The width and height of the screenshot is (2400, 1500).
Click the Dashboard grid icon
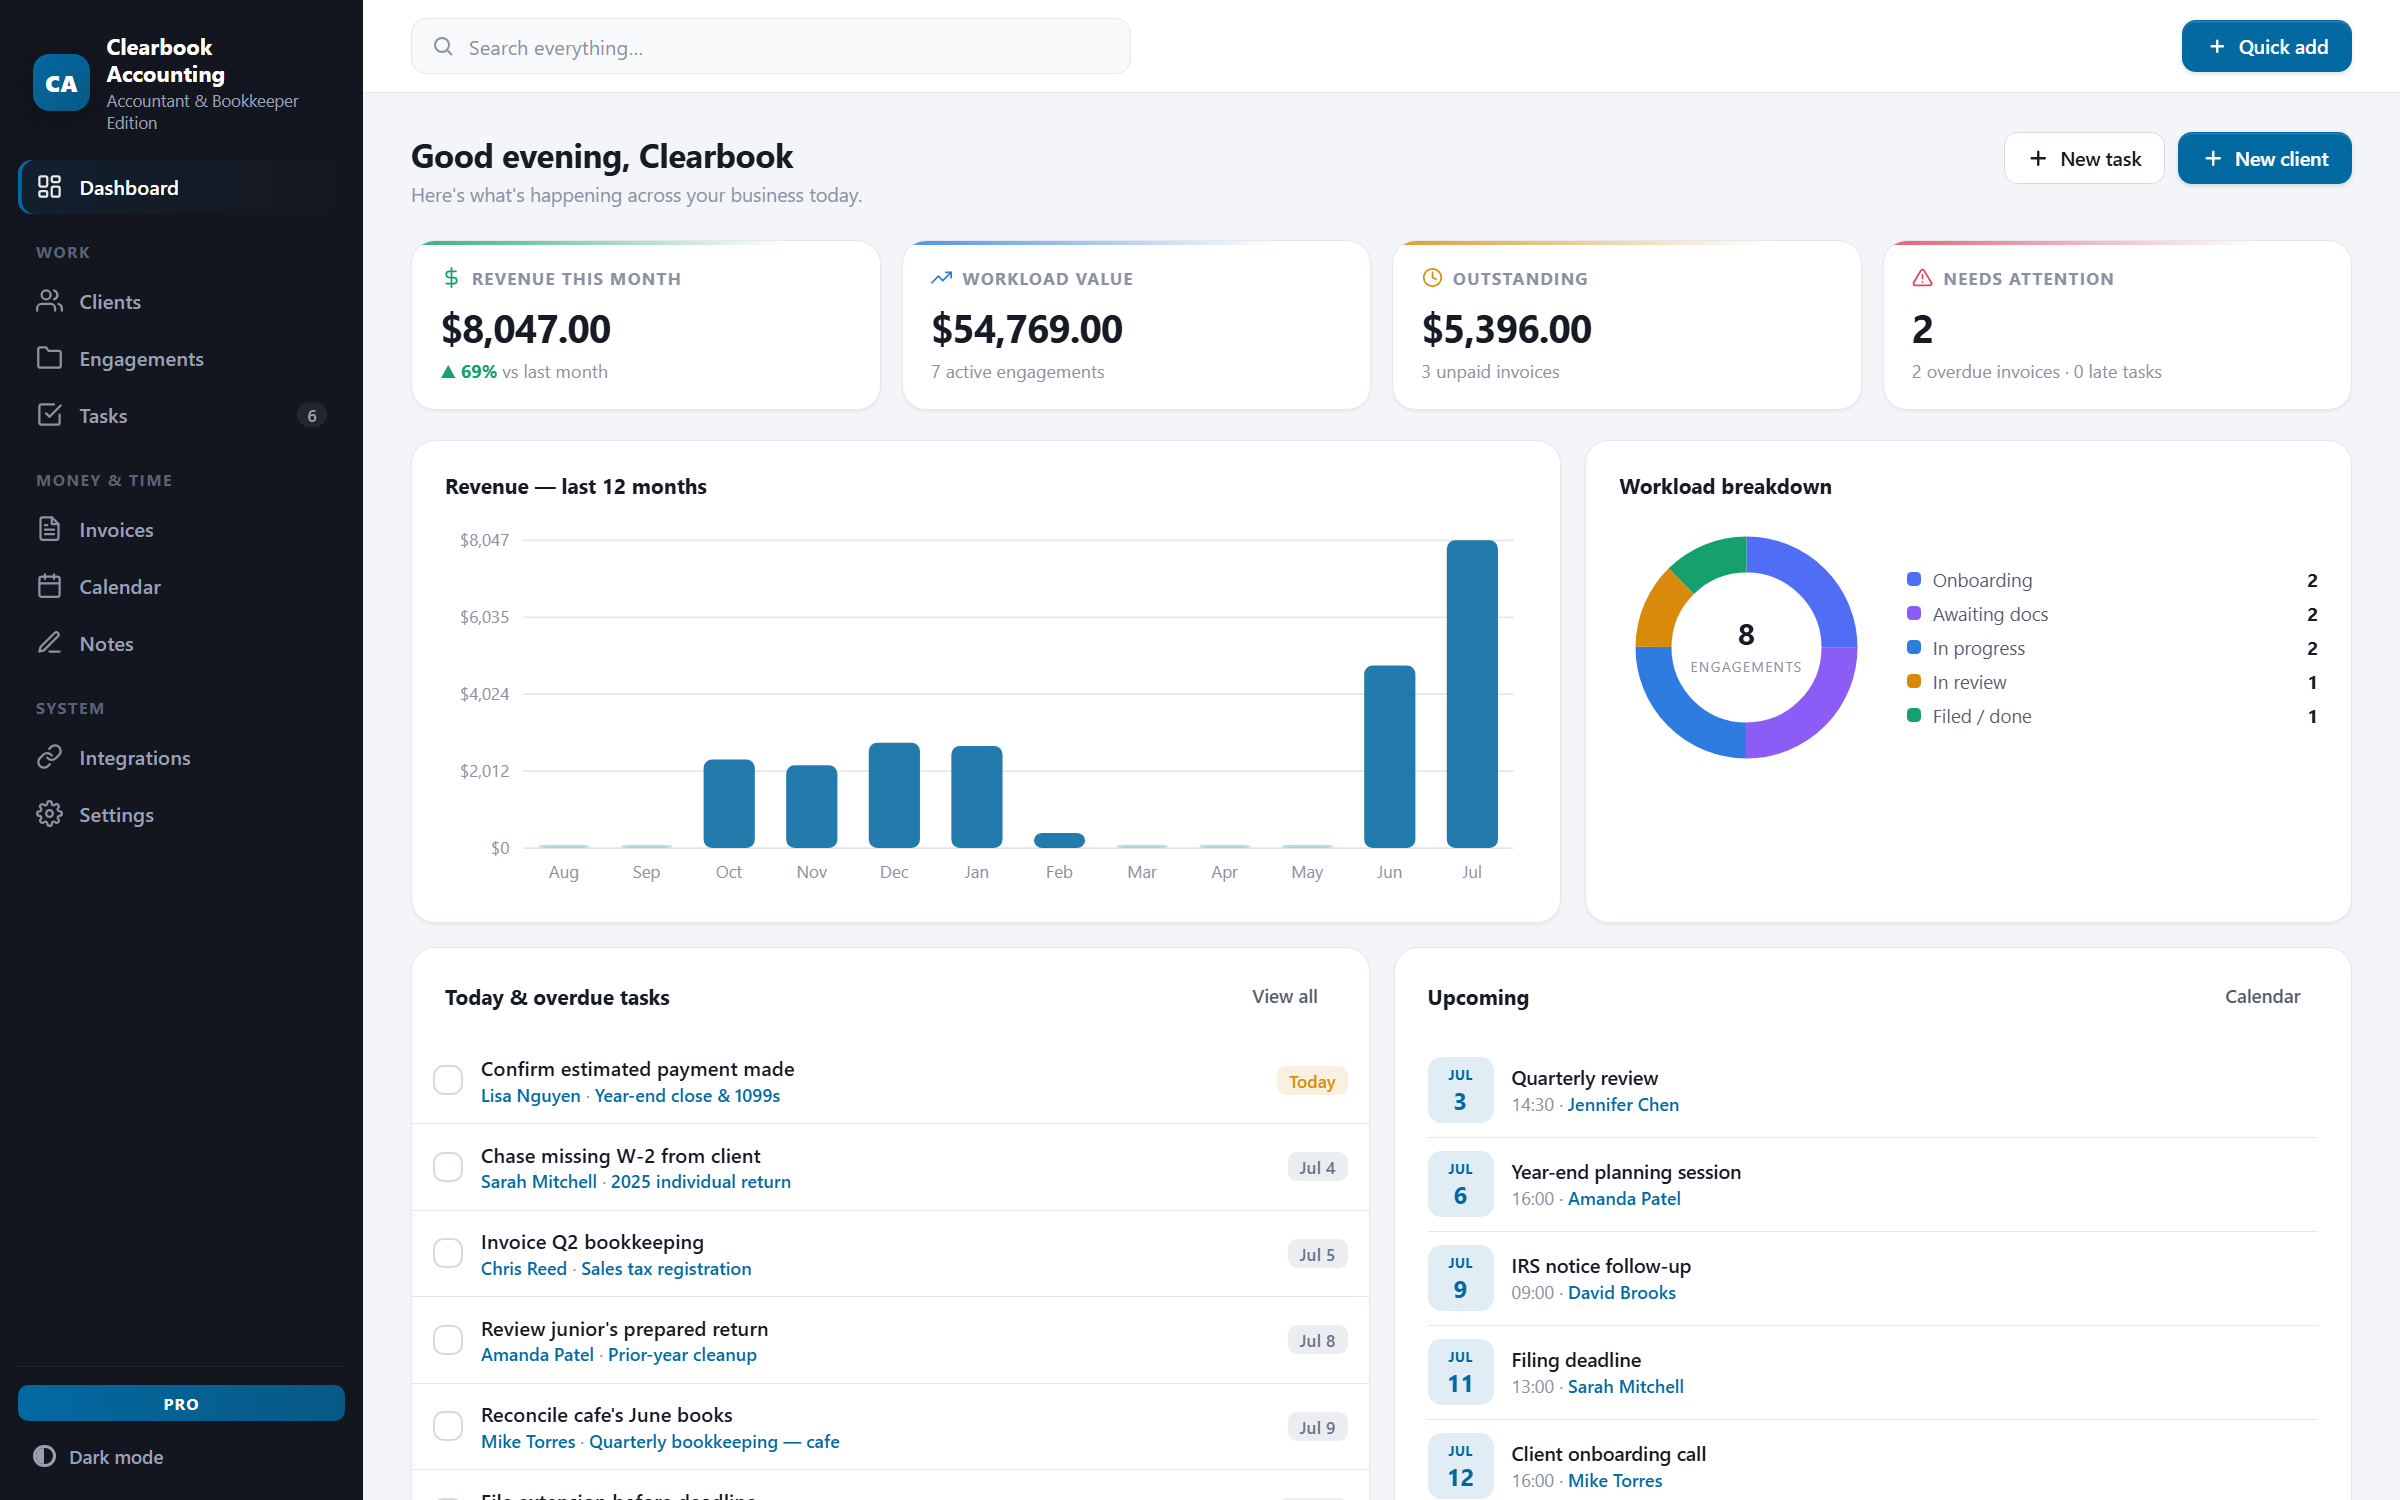49,187
